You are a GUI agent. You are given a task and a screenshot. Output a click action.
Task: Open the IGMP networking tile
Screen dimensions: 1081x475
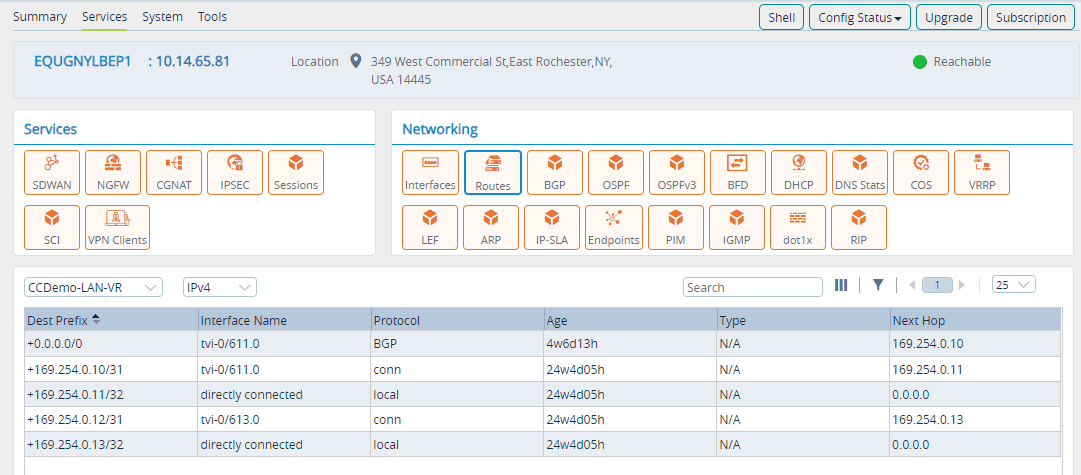(737, 228)
